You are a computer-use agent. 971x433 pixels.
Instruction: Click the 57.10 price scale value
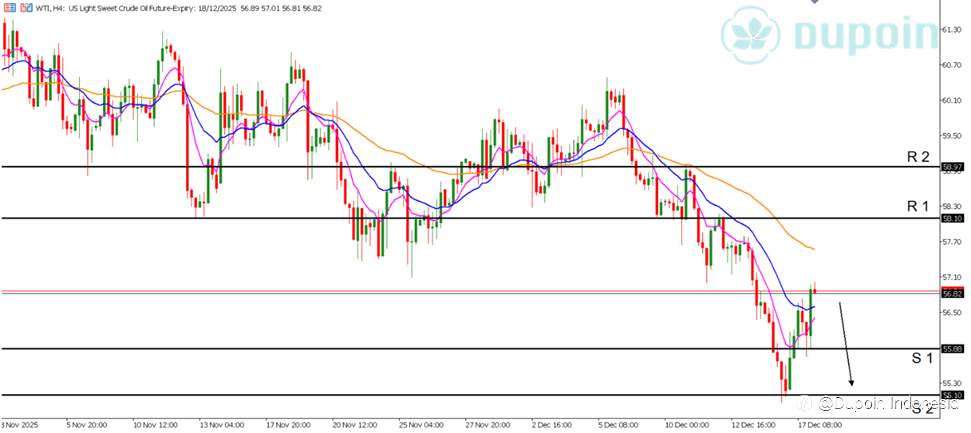tap(951, 277)
